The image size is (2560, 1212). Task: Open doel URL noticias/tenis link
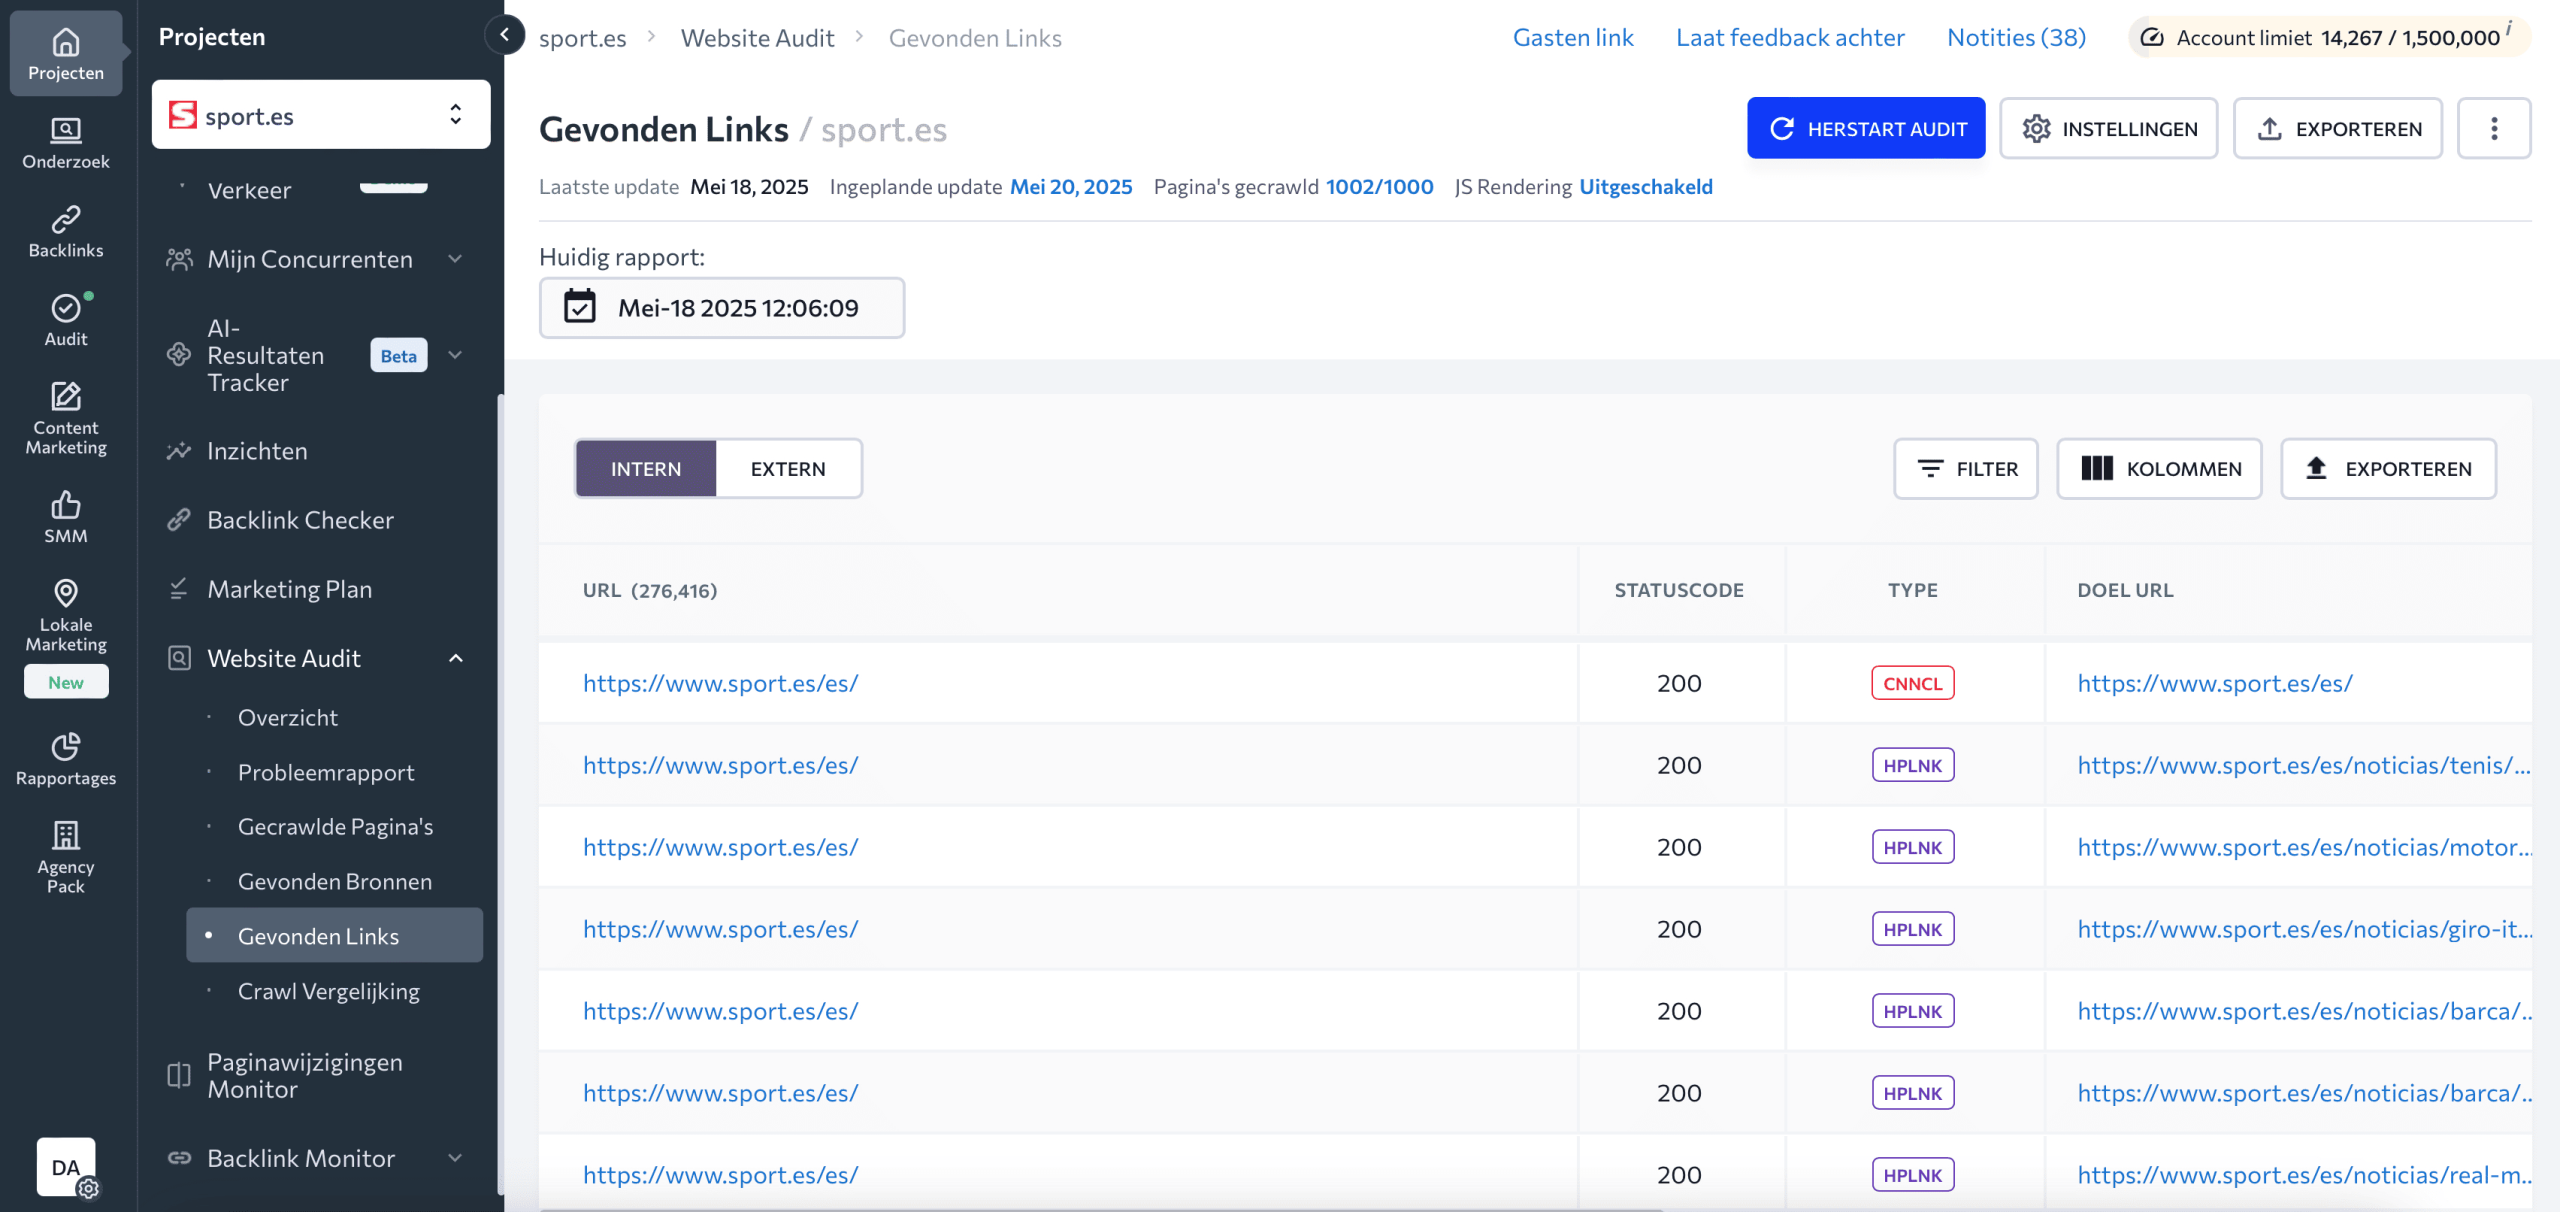[2303, 765]
